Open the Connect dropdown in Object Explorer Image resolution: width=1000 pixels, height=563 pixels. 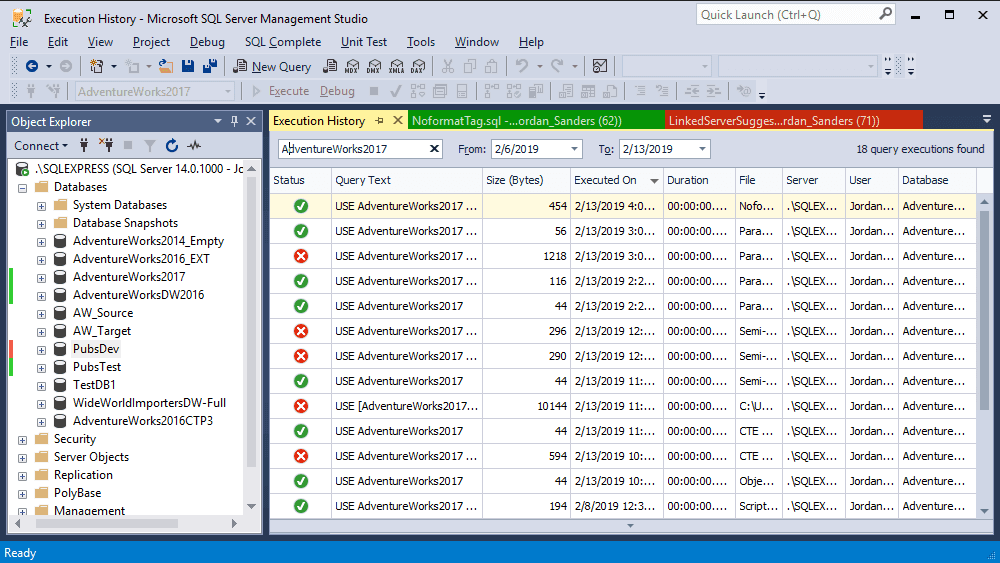pyautogui.click(x=41, y=145)
